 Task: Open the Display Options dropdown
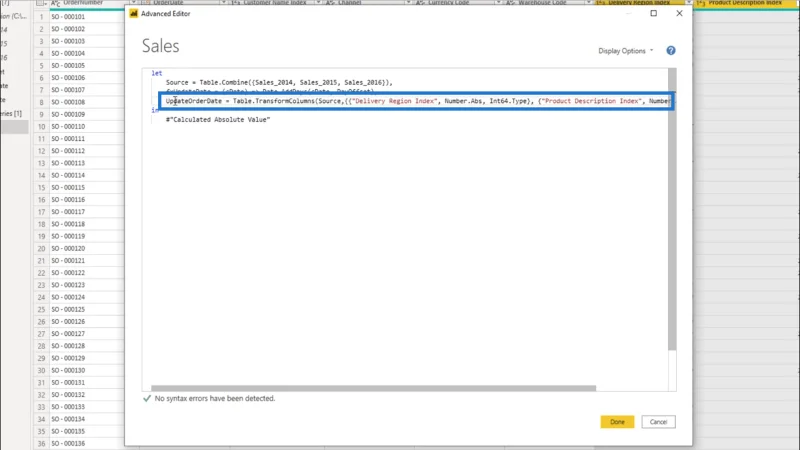626,51
